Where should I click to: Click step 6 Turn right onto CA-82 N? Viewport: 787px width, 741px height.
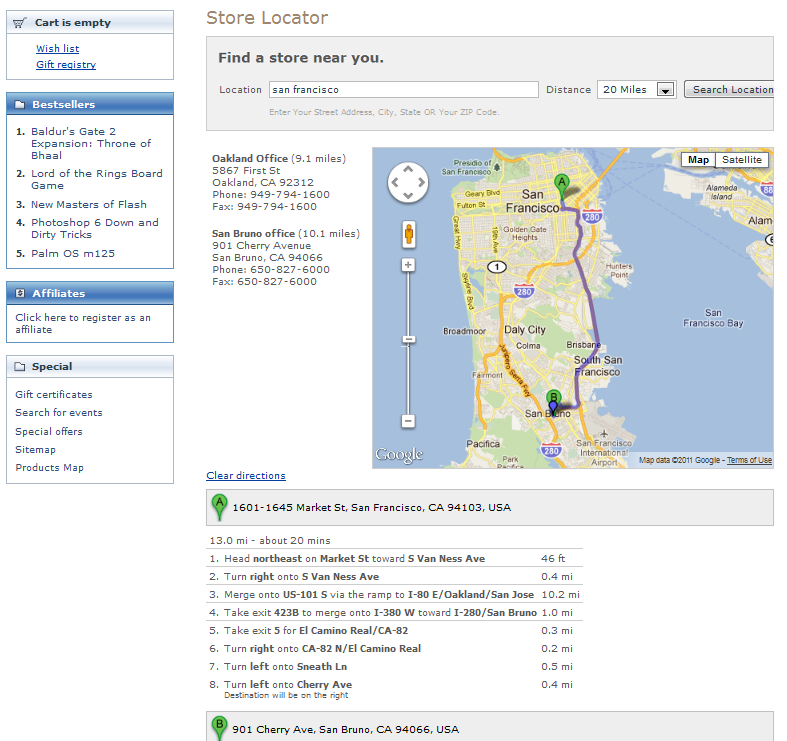point(395,649)
